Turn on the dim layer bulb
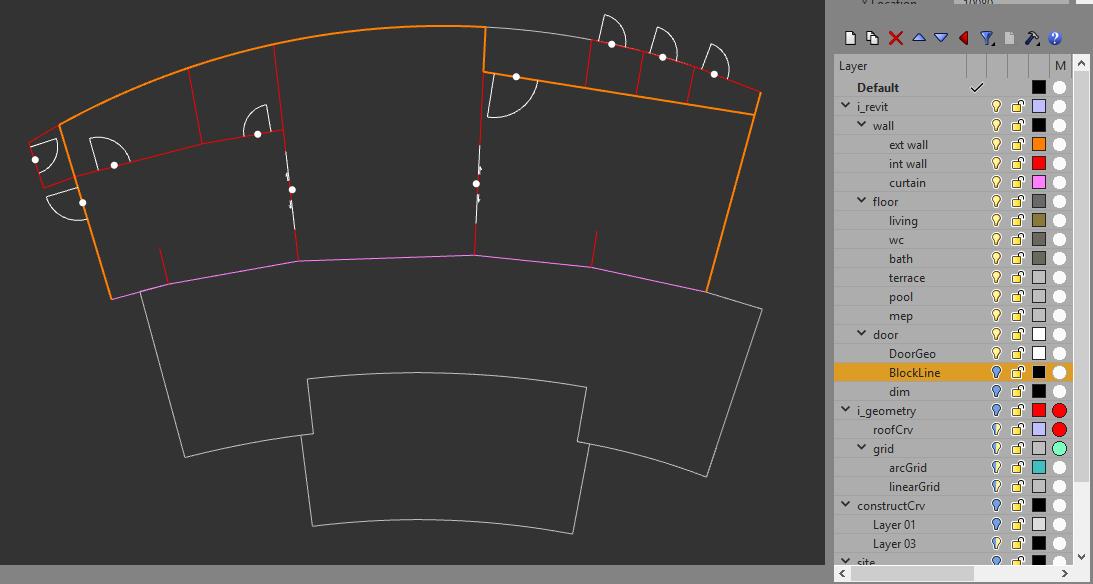1093x584 pixels. 997,392
